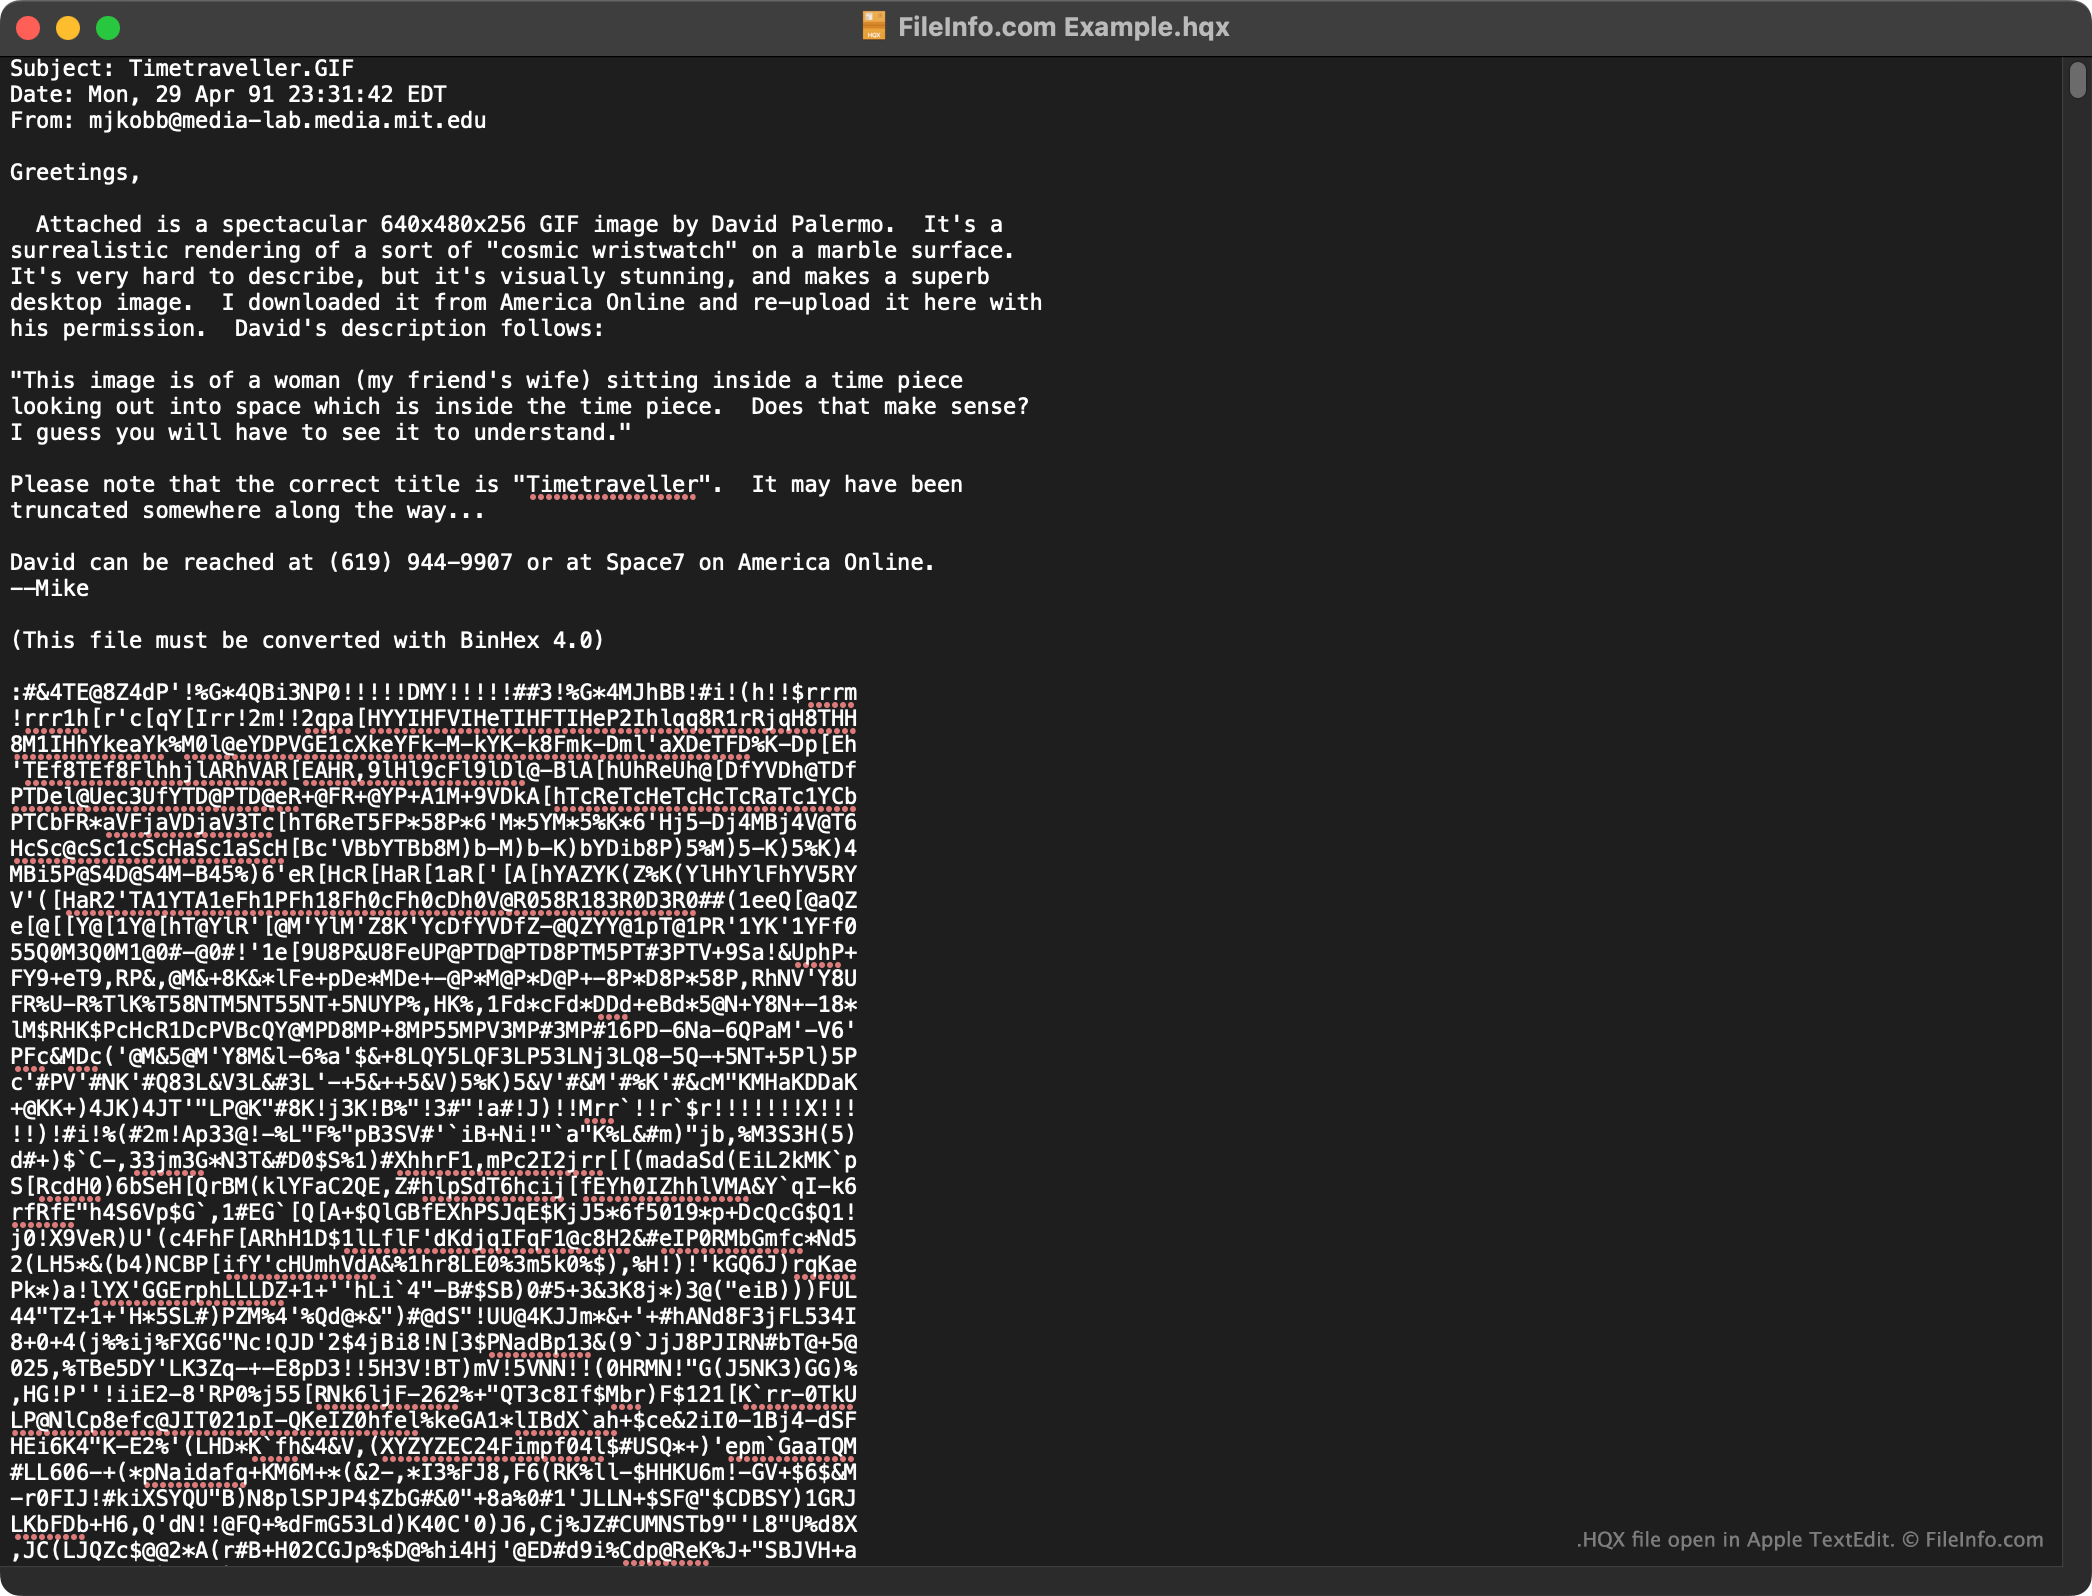Click the scrollbar track near the bottom

2079,1400
